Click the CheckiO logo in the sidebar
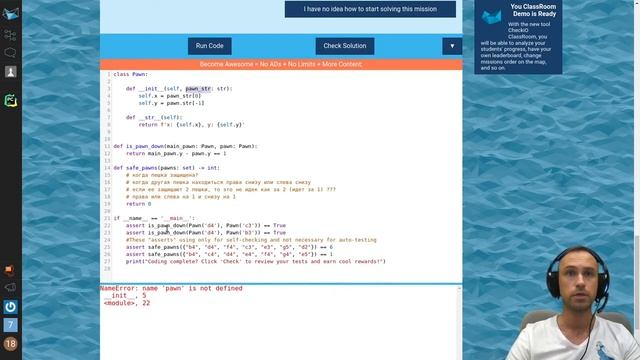 coord(11,14)
